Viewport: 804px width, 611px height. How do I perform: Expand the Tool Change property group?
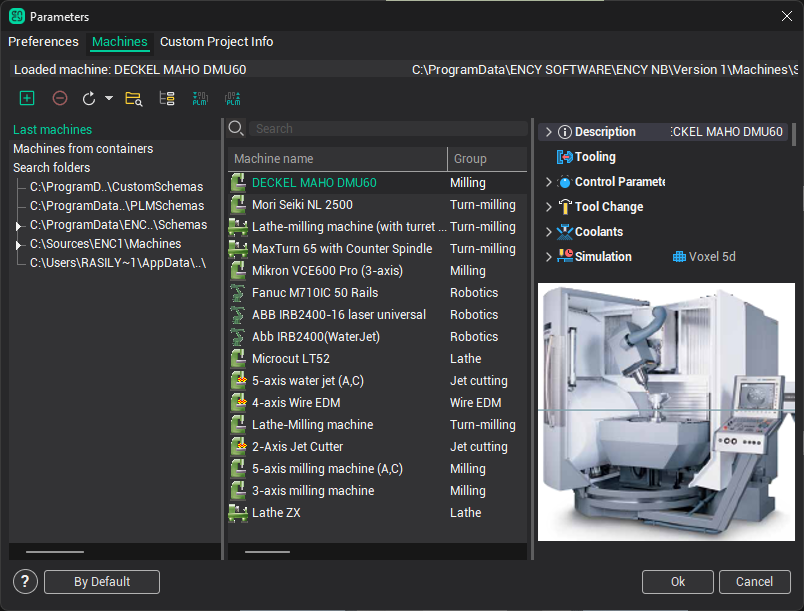click(x=548, y=207)
